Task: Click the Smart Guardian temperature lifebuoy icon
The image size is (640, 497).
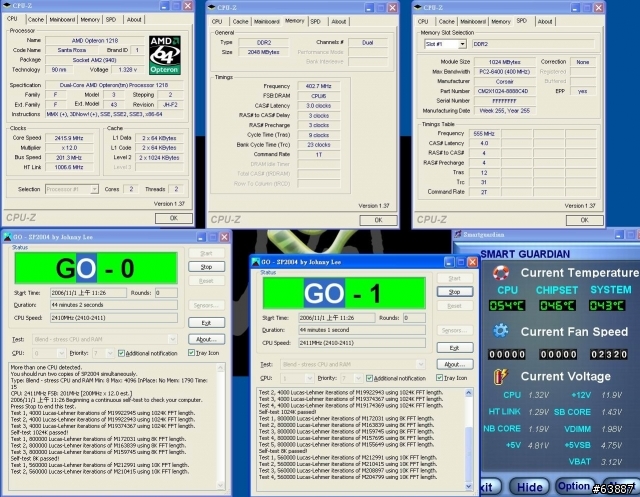Action: 501,273
